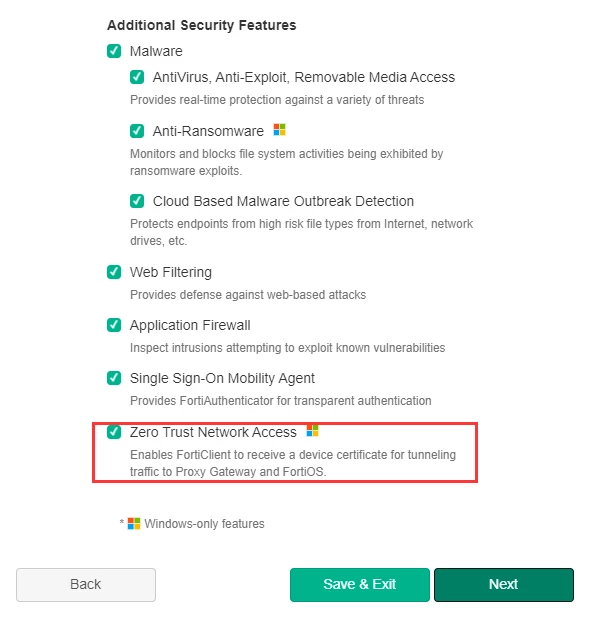Disable Single Sign-On Mobility Agent checkbox

114,378
